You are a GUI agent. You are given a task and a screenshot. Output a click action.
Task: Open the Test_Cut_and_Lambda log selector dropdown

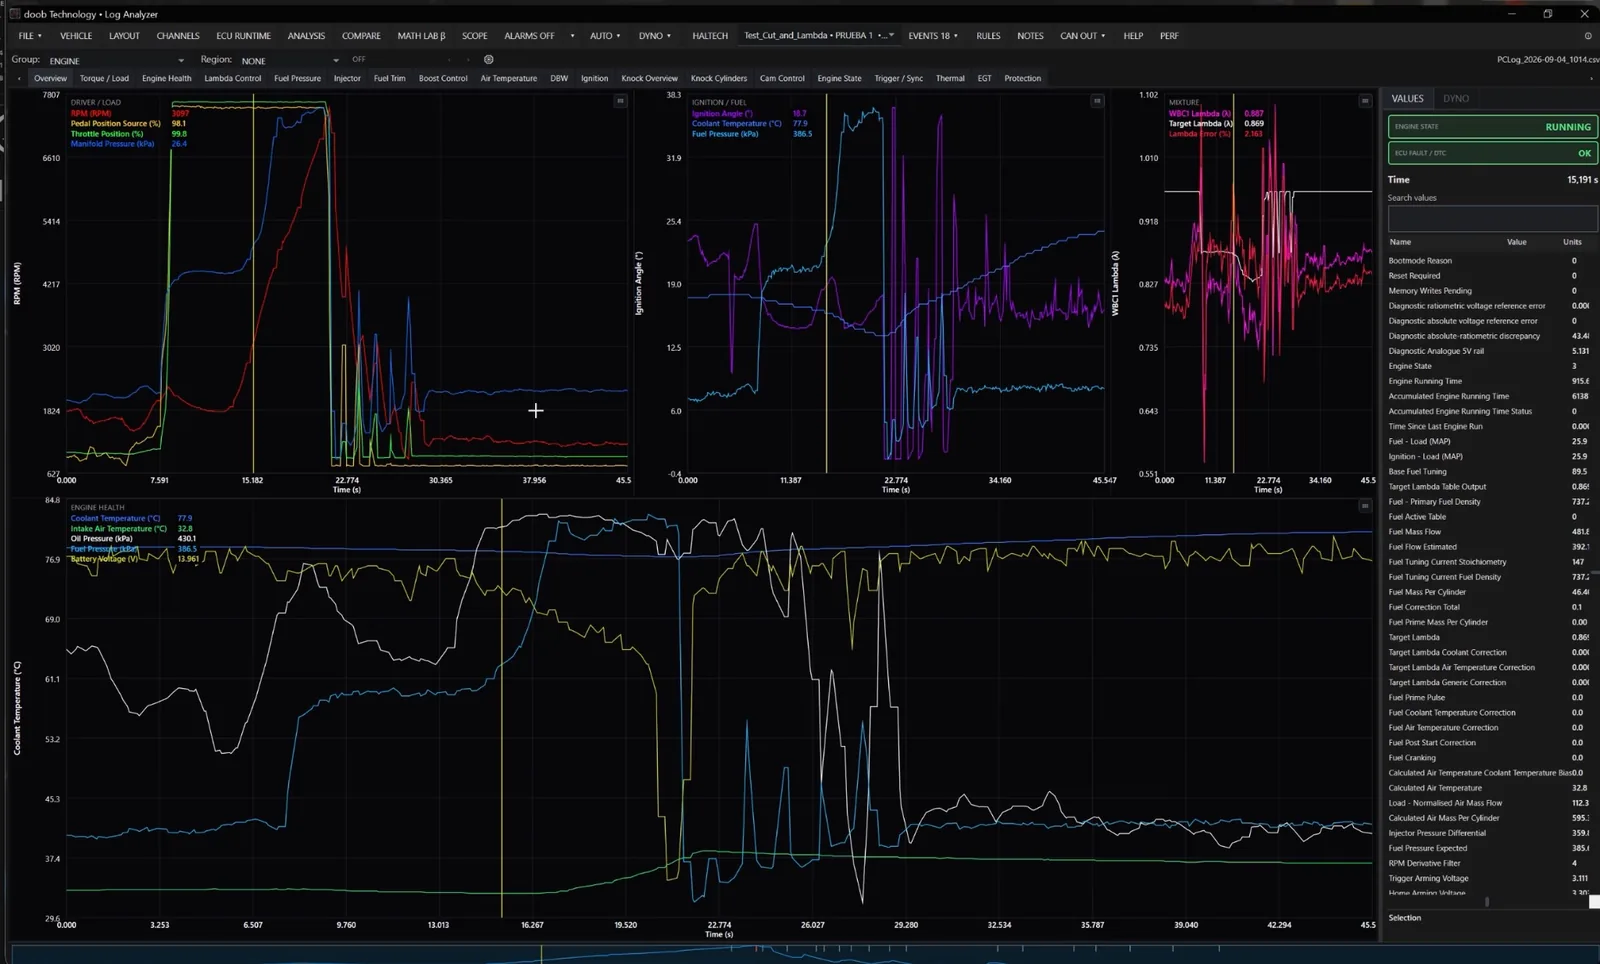click(819, 36)
